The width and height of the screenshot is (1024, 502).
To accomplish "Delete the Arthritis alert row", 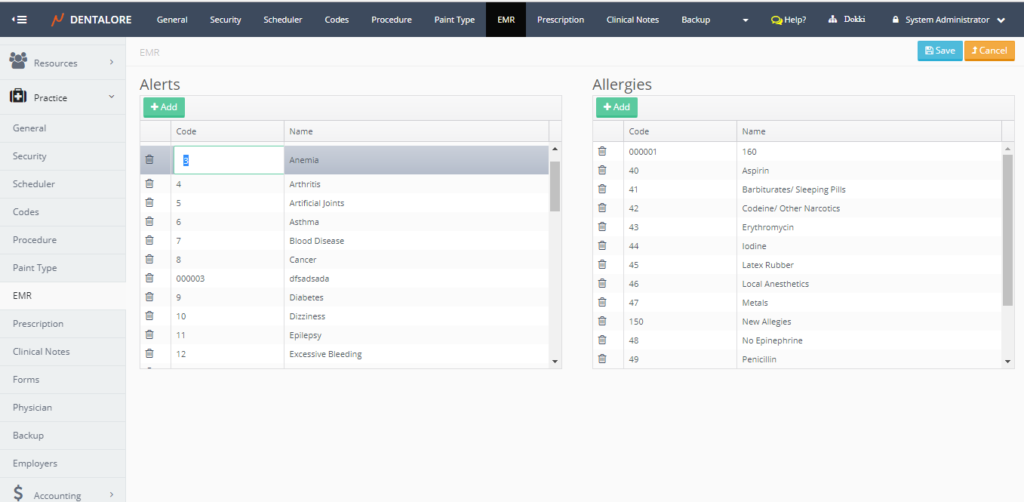I will pyautogui.click(x=149, y=184).
